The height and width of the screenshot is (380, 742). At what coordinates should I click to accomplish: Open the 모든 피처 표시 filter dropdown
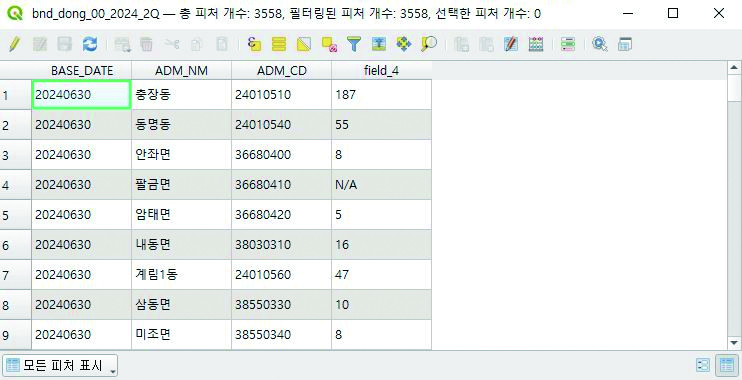click(x=60, y=365)
